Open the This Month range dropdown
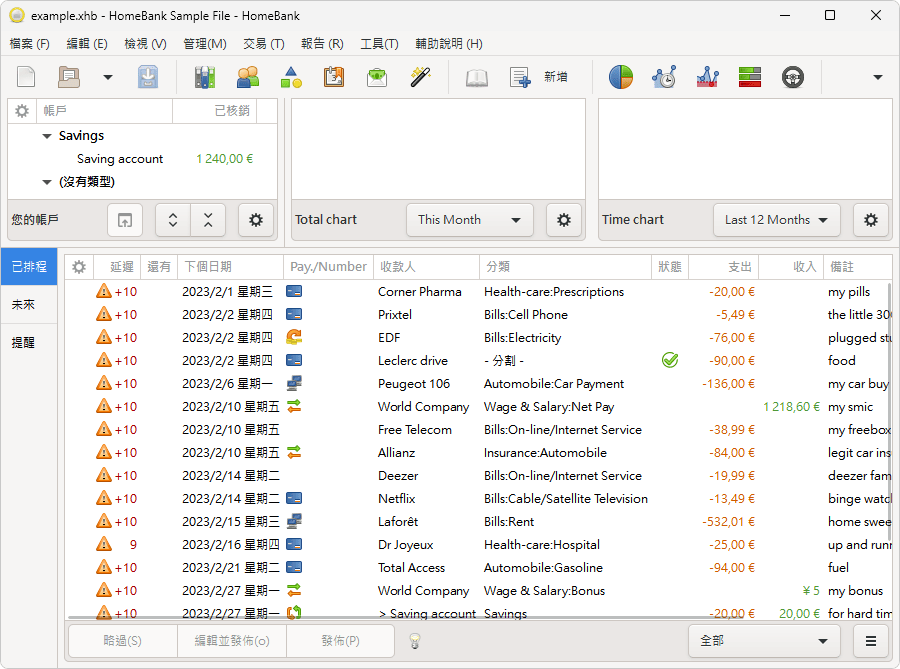The image size is (900, 669). pos(470,220)
